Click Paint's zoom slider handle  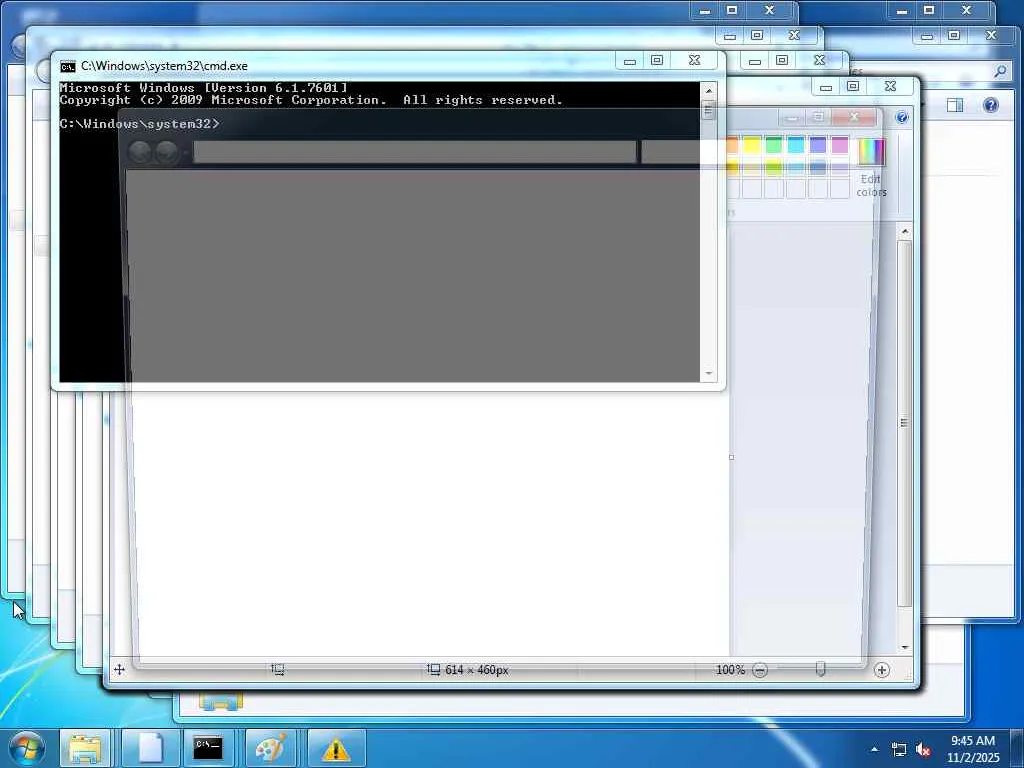pos(821,669)
